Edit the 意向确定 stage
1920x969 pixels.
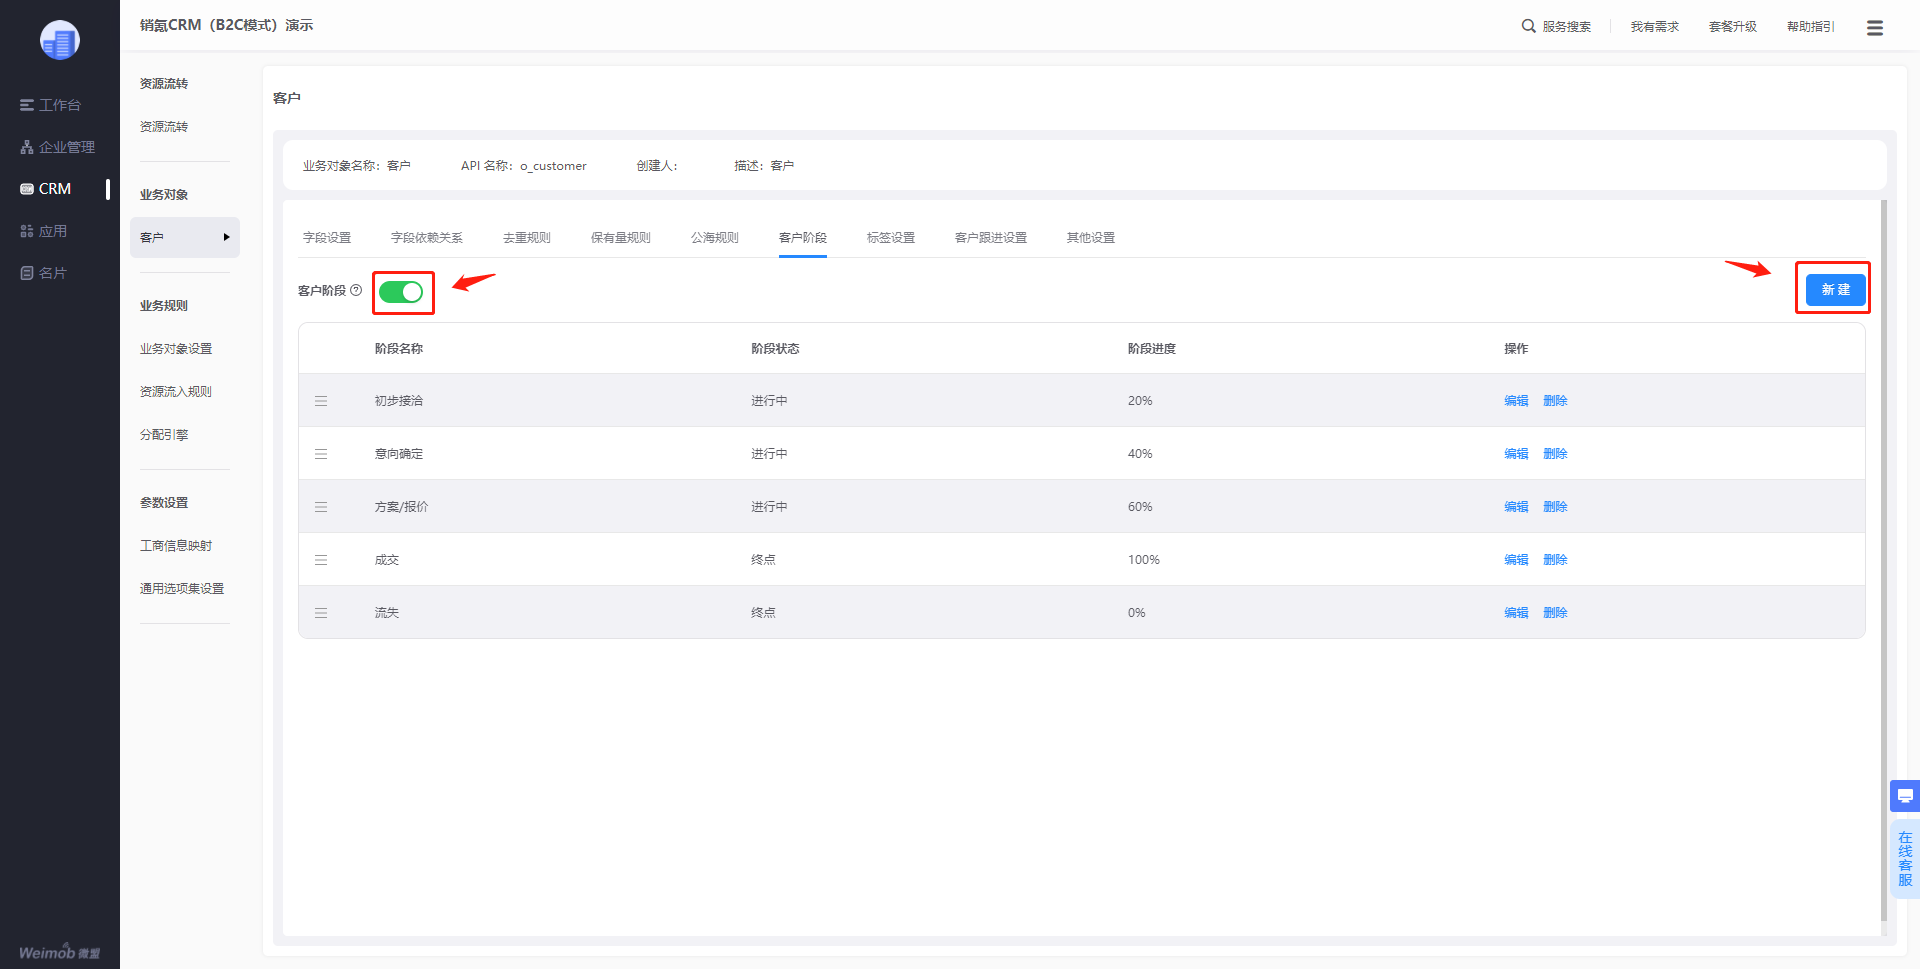tap(1517, 454)
